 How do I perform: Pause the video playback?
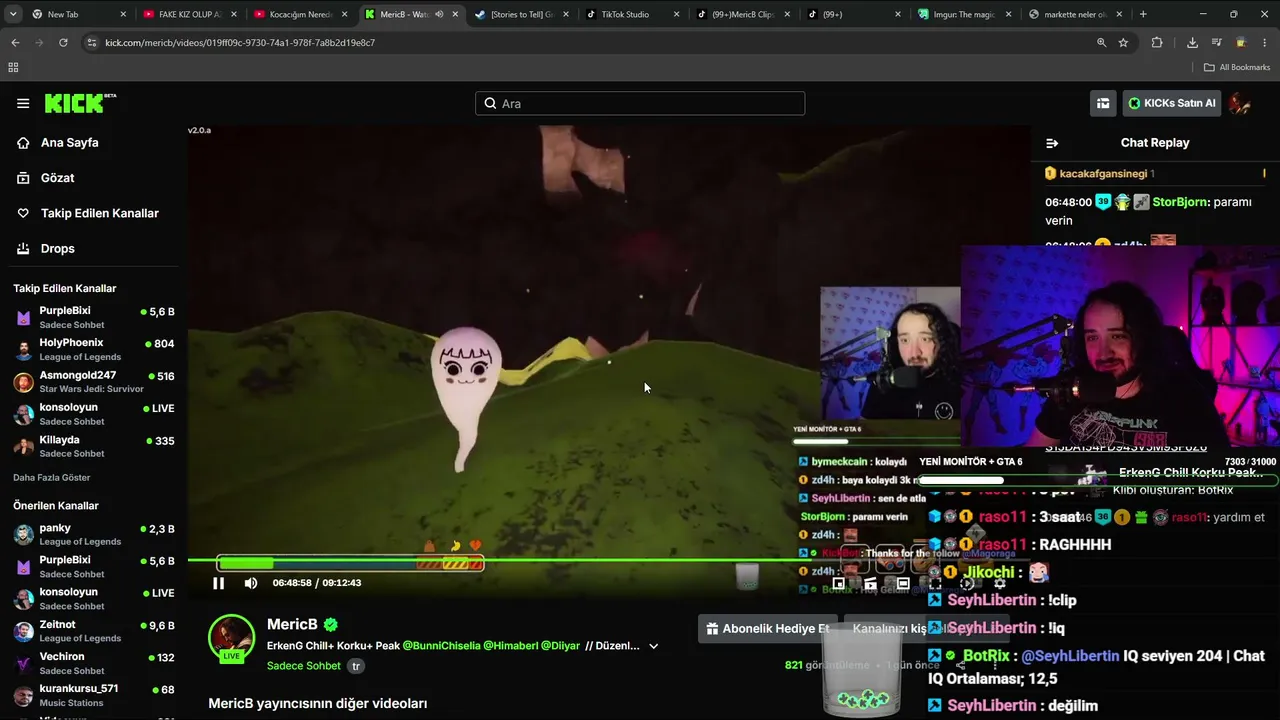click(218, 583)
